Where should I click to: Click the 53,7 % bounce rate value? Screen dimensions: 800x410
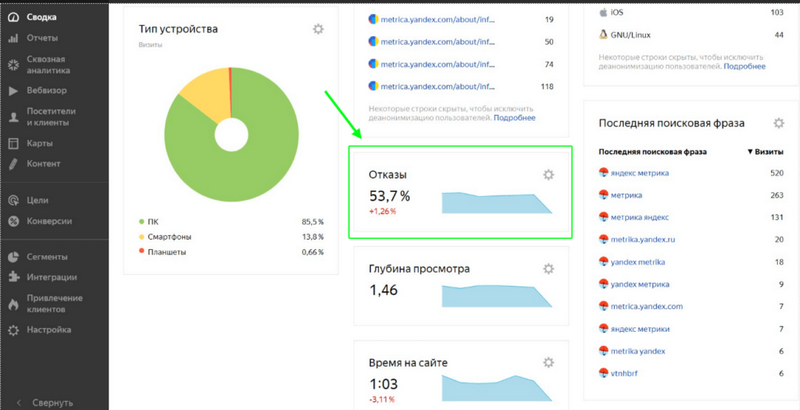point(389,196)
